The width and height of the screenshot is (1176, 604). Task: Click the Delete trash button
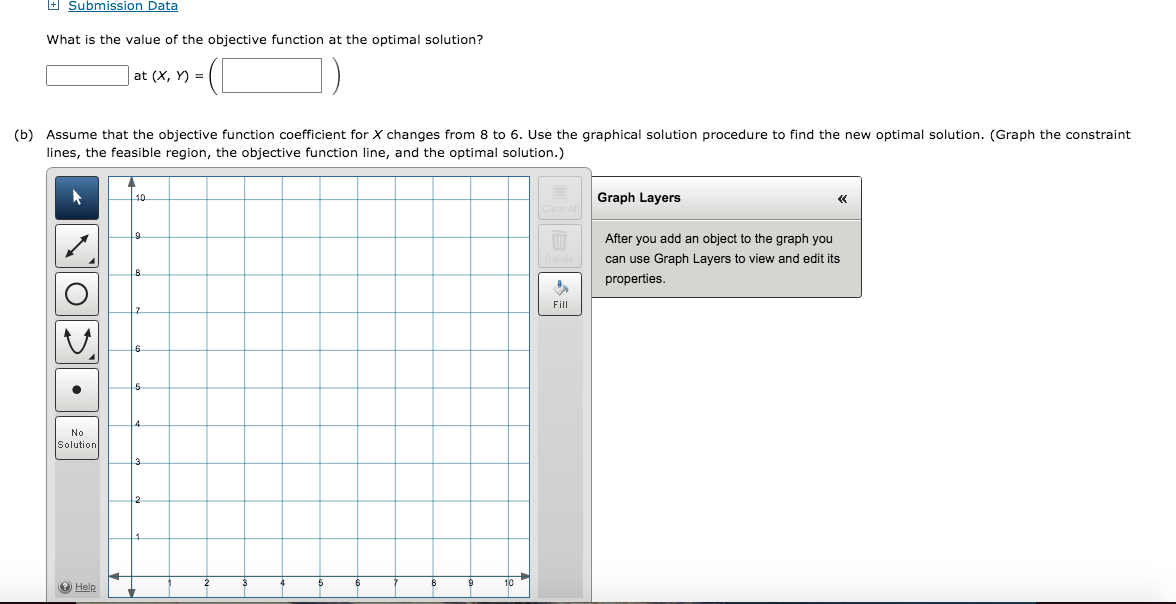pyautogui.click(x=560, y=246)
